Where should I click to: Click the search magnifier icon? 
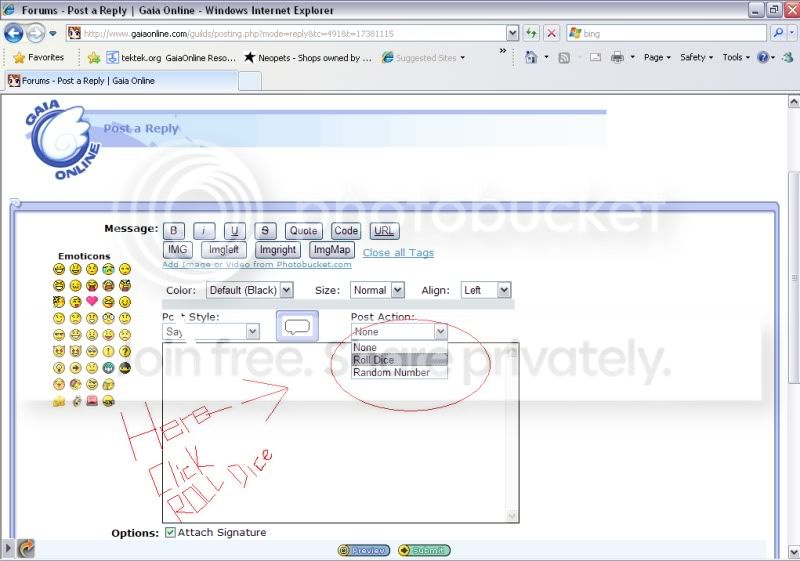tap(778, 33)
